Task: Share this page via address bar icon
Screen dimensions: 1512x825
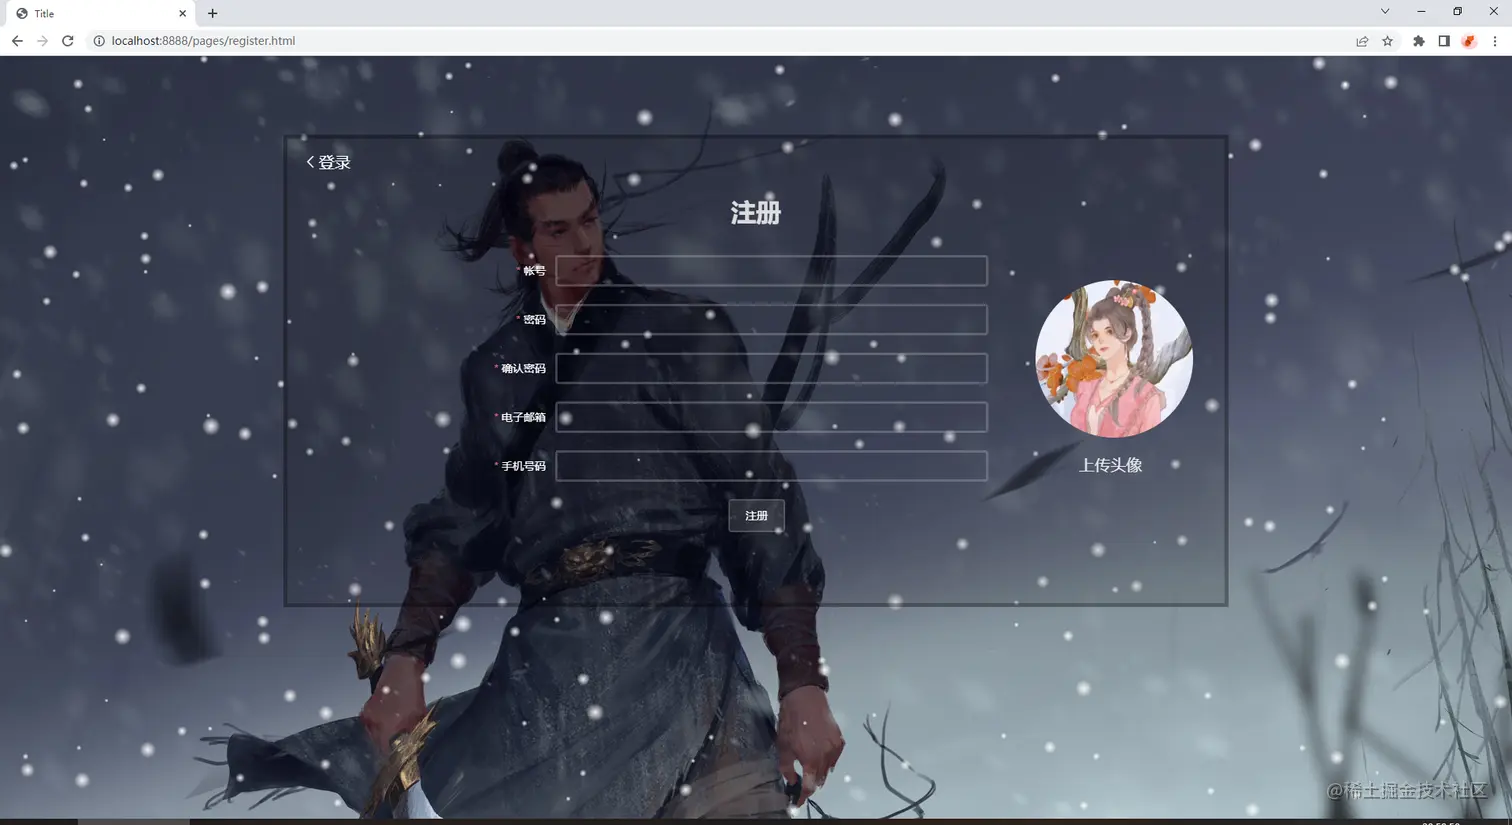Action: coord(1362,41)
